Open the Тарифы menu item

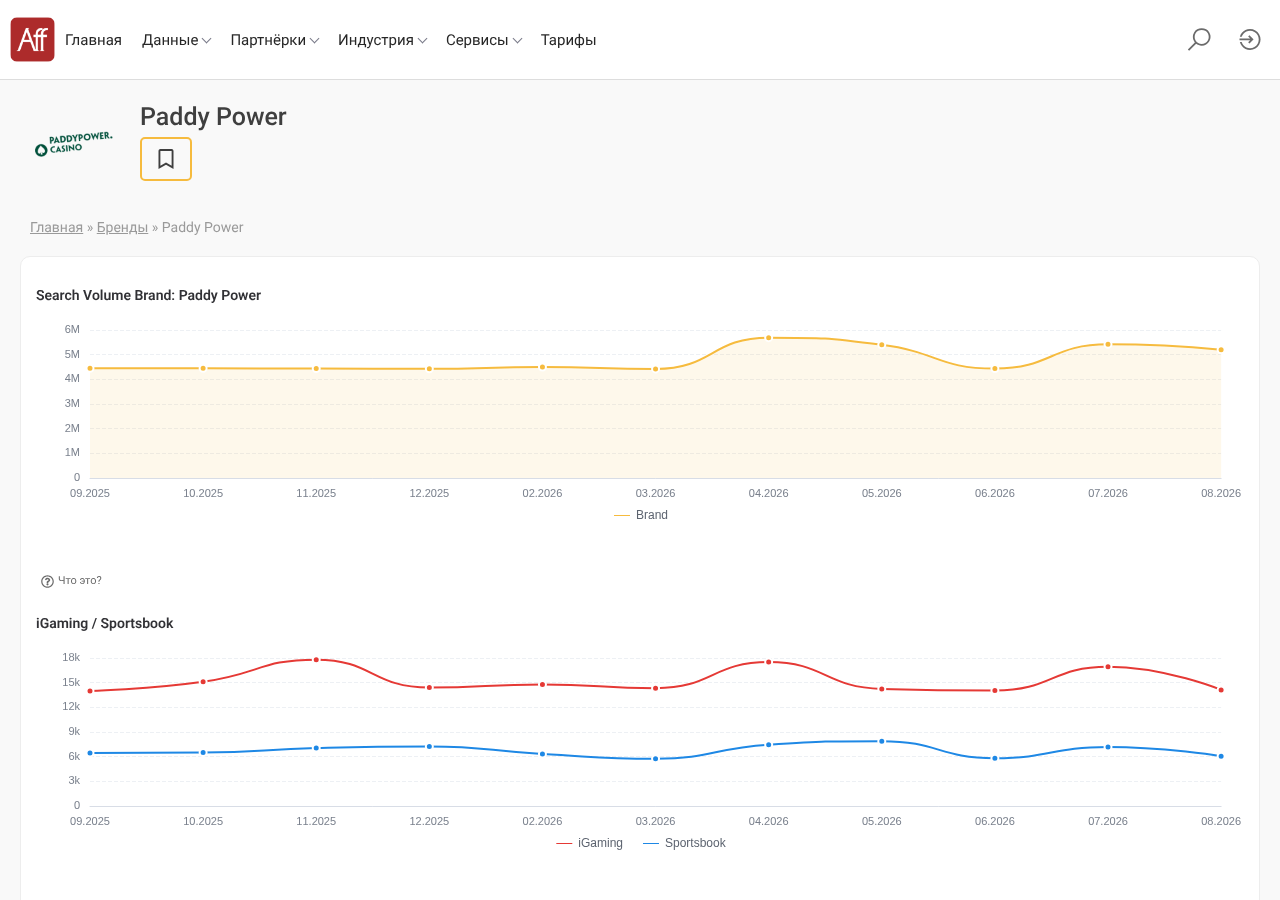tap(569, 40)
